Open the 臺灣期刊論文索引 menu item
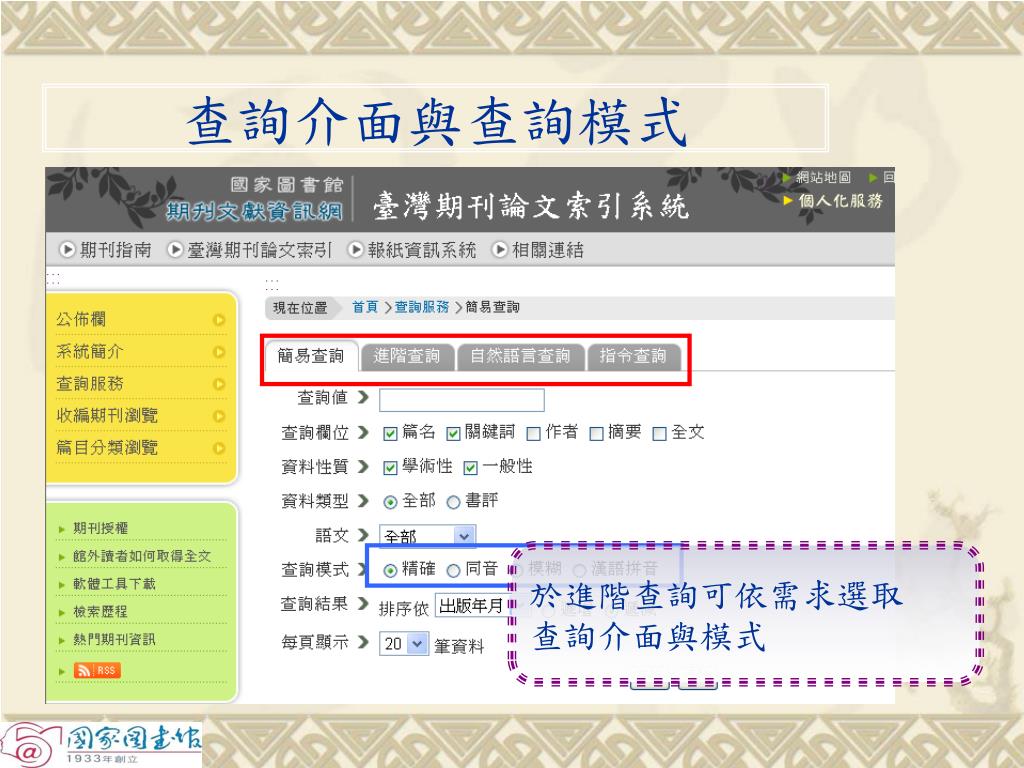1024x768 pixels. [260, 250]
